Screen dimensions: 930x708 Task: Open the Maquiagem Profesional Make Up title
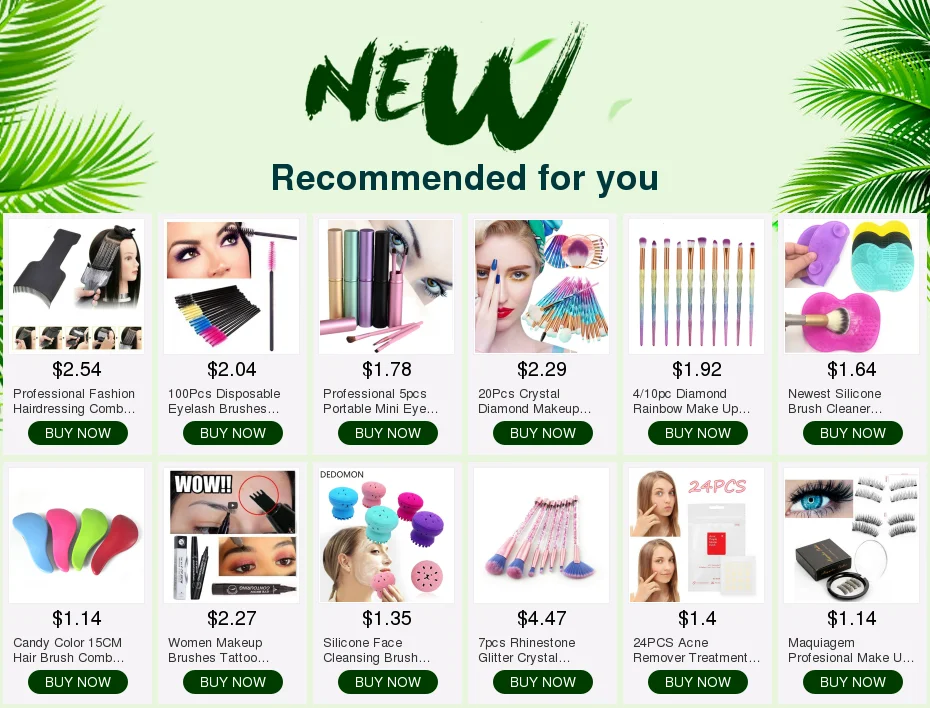coord(851,650)
